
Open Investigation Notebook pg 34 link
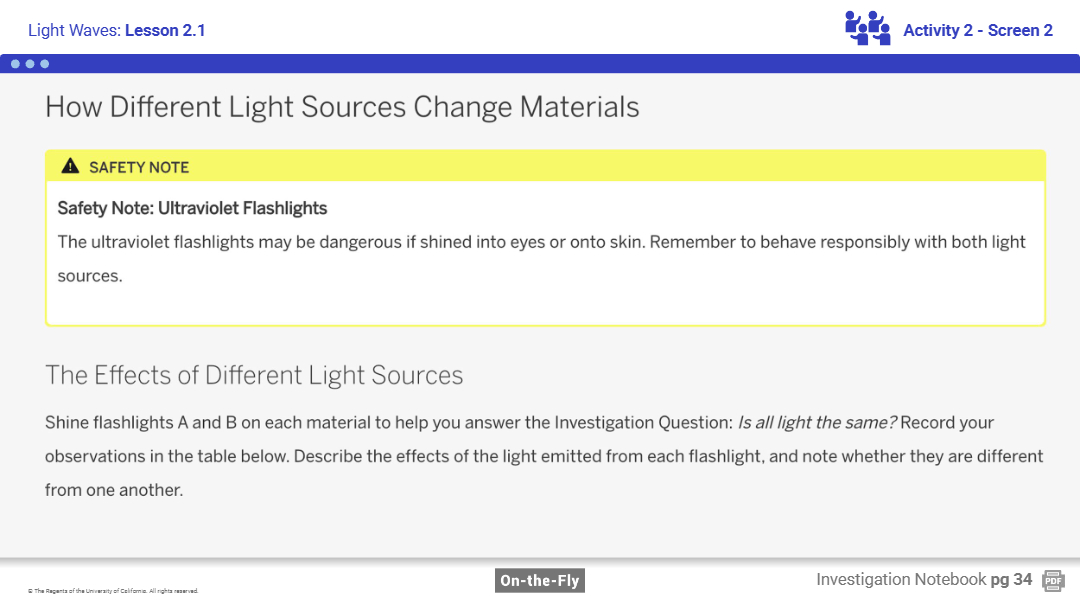[x=923, y=580]
